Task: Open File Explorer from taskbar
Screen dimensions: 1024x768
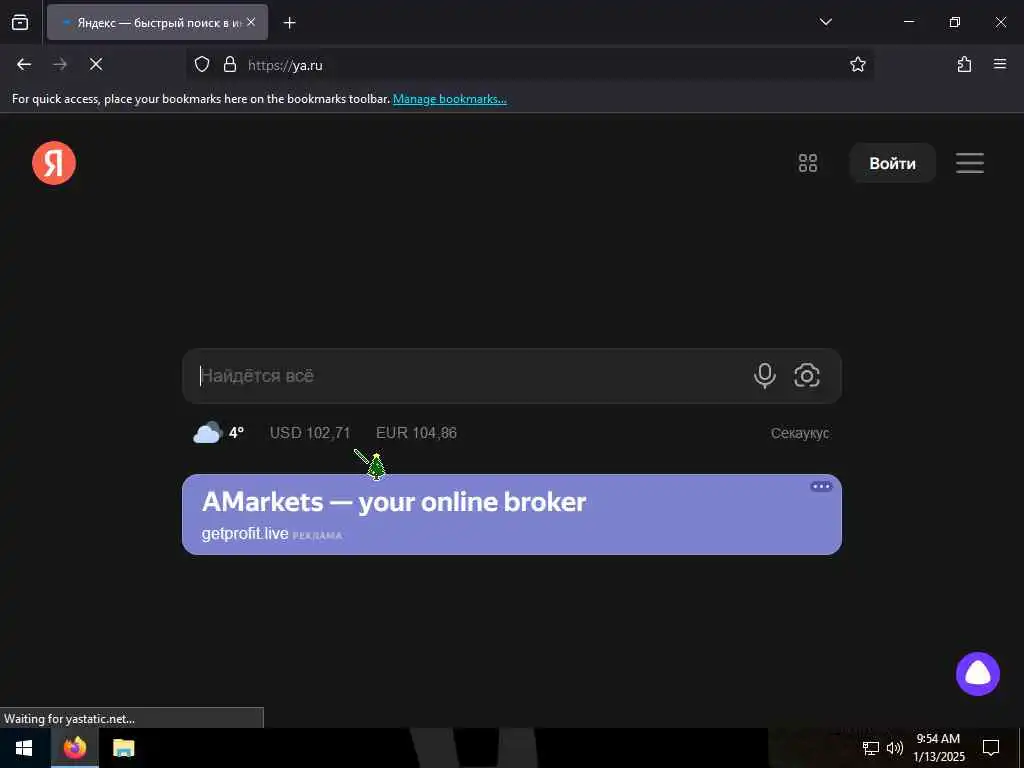Action: [x=123, y=748]
